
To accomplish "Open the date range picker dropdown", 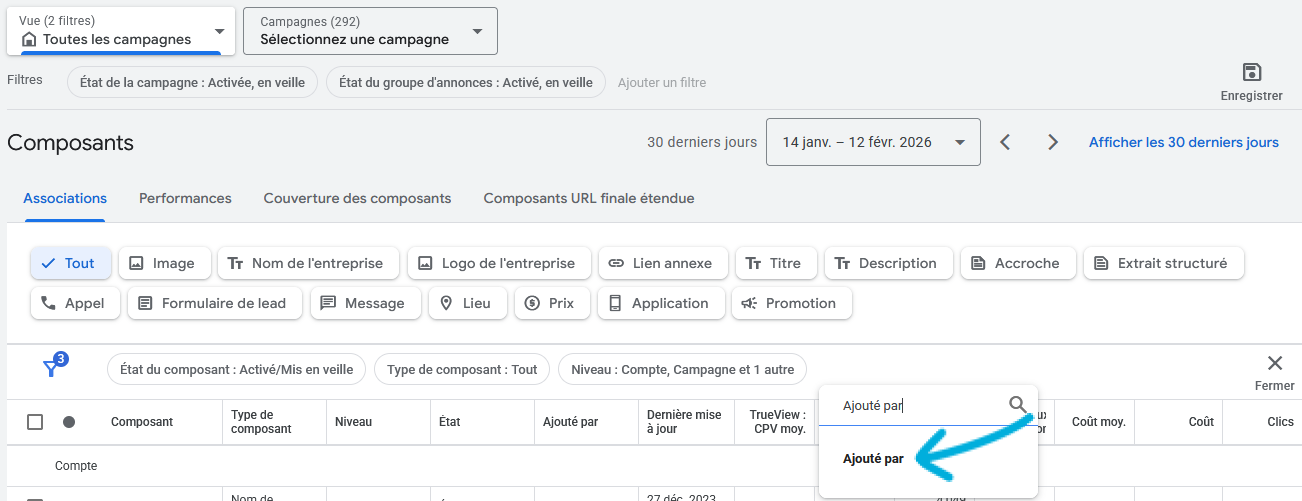I will click(872, 142).
